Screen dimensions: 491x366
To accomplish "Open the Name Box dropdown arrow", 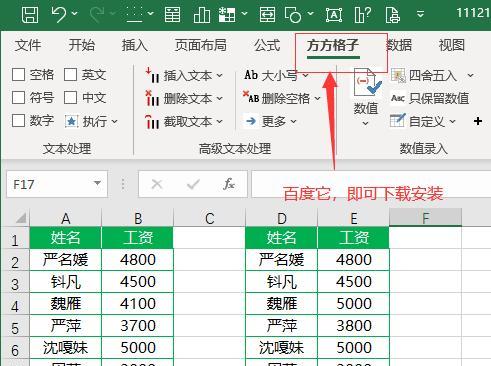I will (98, 184).
